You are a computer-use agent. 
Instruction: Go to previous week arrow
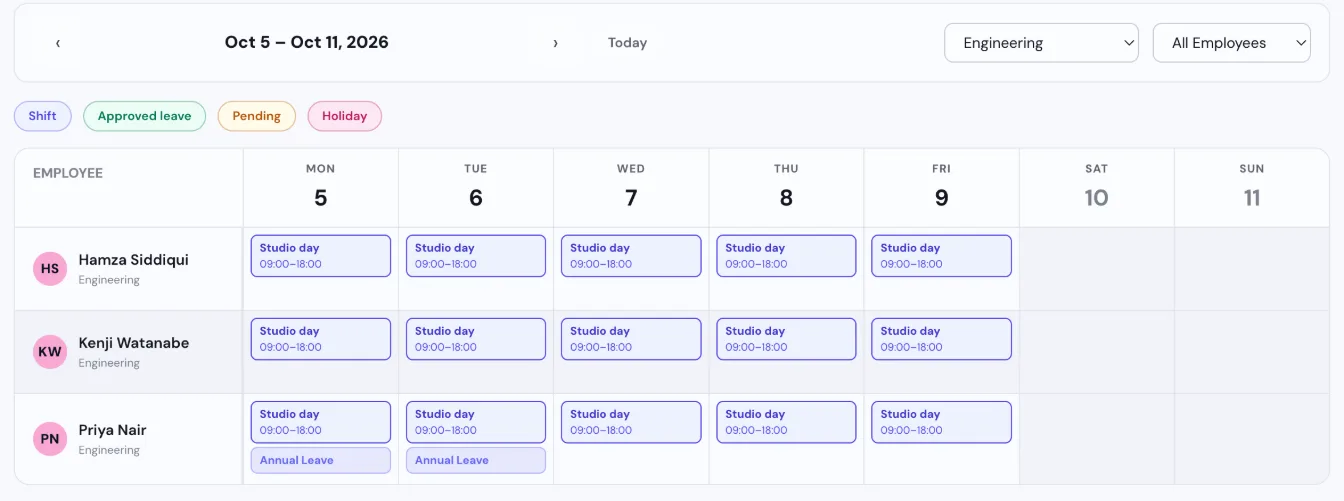[x=58, y=43]
